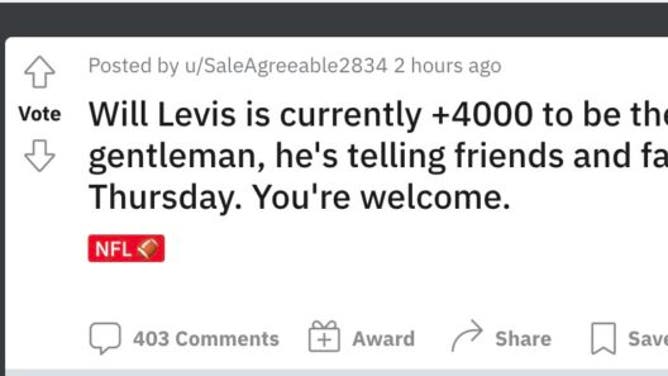Click the "Posted by" text
668x376 pixels.
(133, 66)
